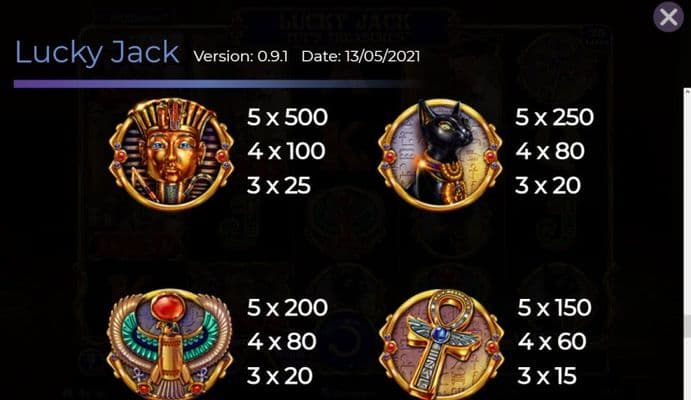691x400 pixels.
Task: Click the 5 x 200 falcon payout
Action: pos(287,307)
